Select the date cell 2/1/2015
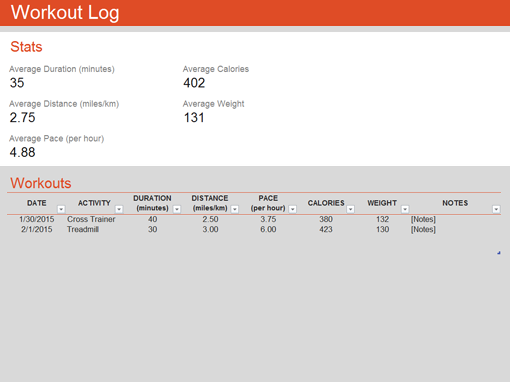This screenshot has width=510, height=382. click(37, 229)
